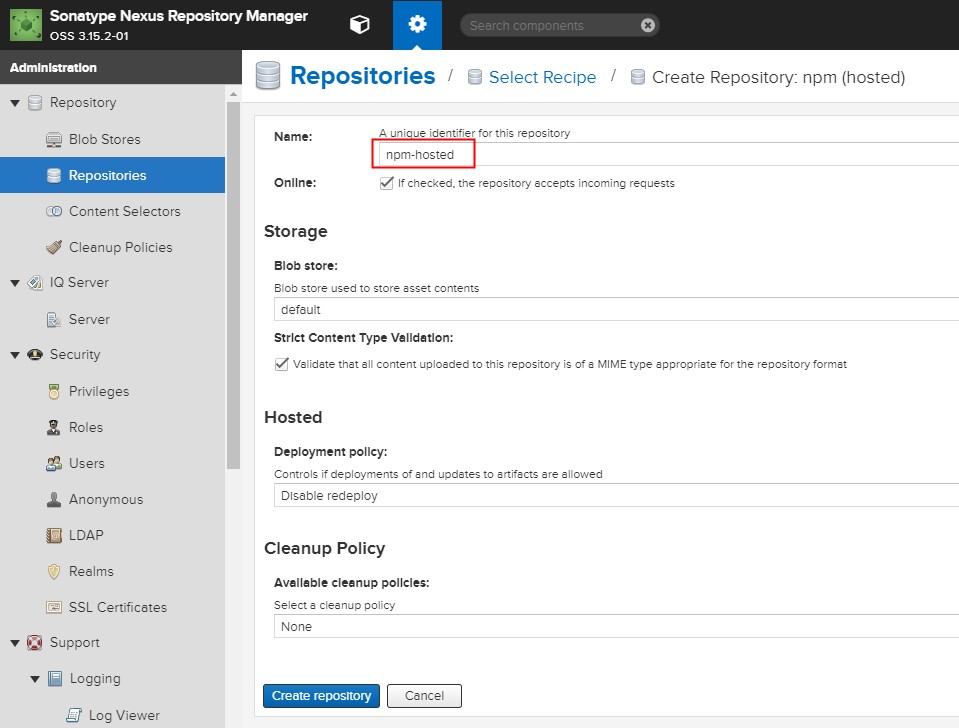Image resolution: width=959 pixels, height=728 pixels.
Task: Click the Privileges medal icon
Action: [54, 391]
